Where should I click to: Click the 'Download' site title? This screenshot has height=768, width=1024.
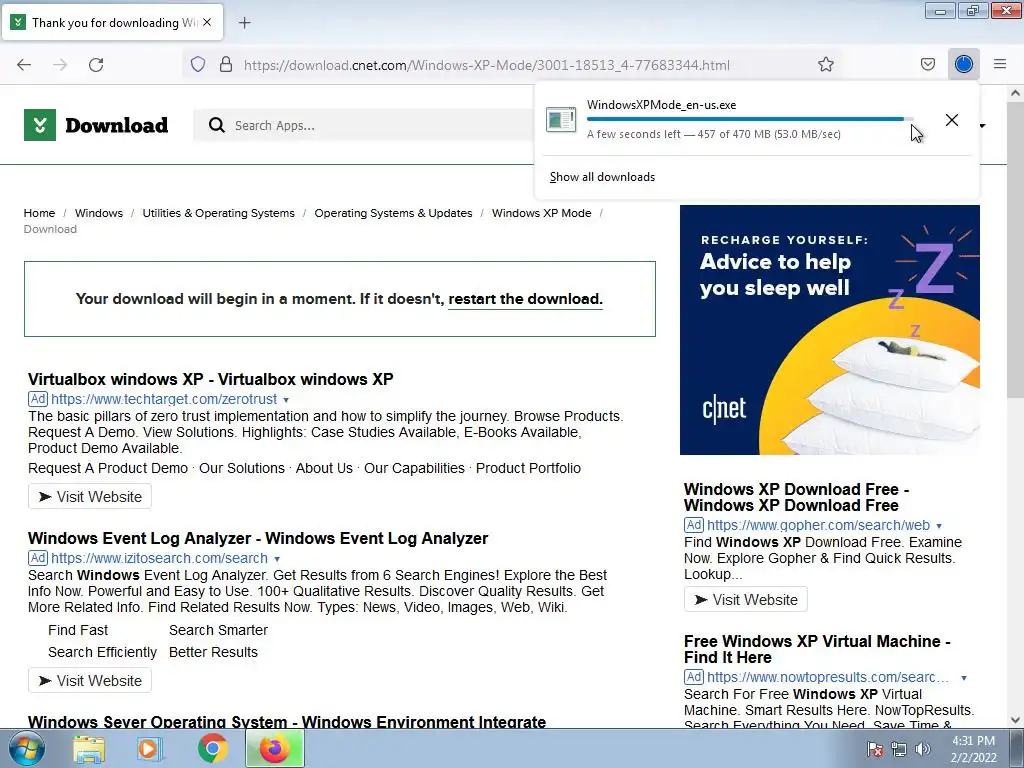pos(116,125)
